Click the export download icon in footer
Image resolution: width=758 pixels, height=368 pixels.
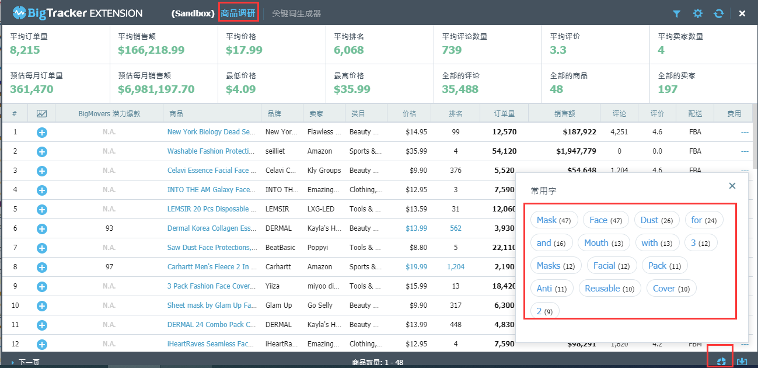pos(743,361)
